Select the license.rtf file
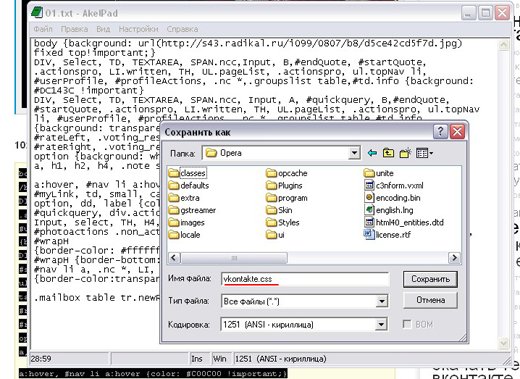The image size is (520, 379). [x=387, y=235]
